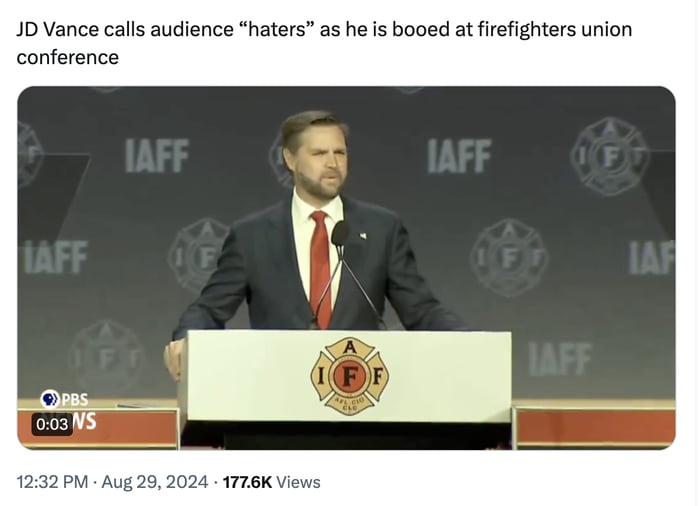Click the IAFF text left of the speaker's head
Screen dimensions: 700x506
[x=156, y=155]
